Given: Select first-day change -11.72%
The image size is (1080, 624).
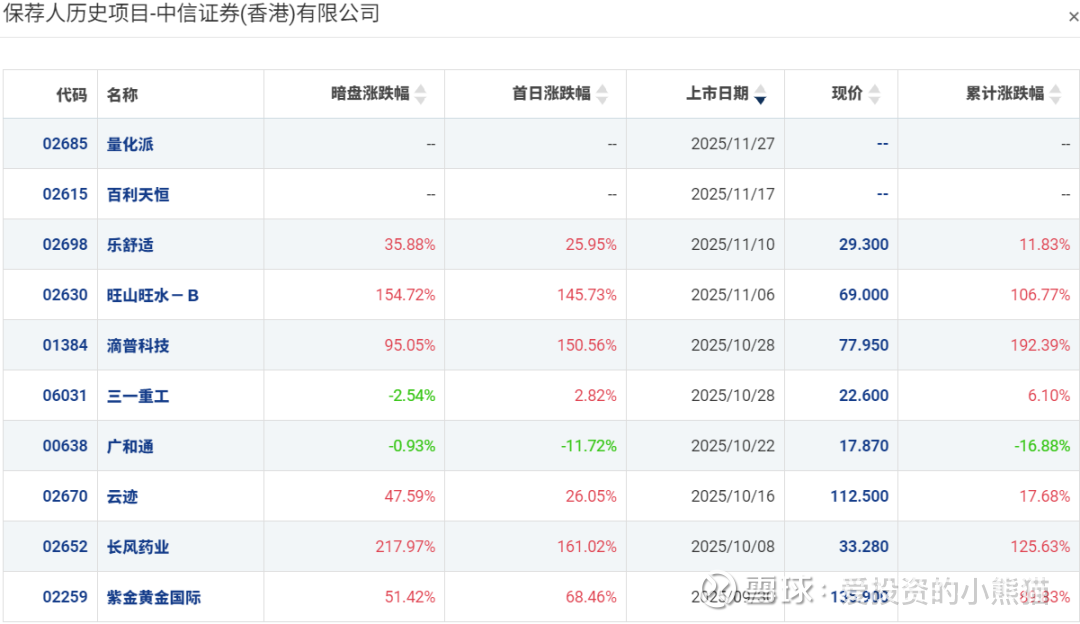Looking at the screenshot, I should point(589,446).
